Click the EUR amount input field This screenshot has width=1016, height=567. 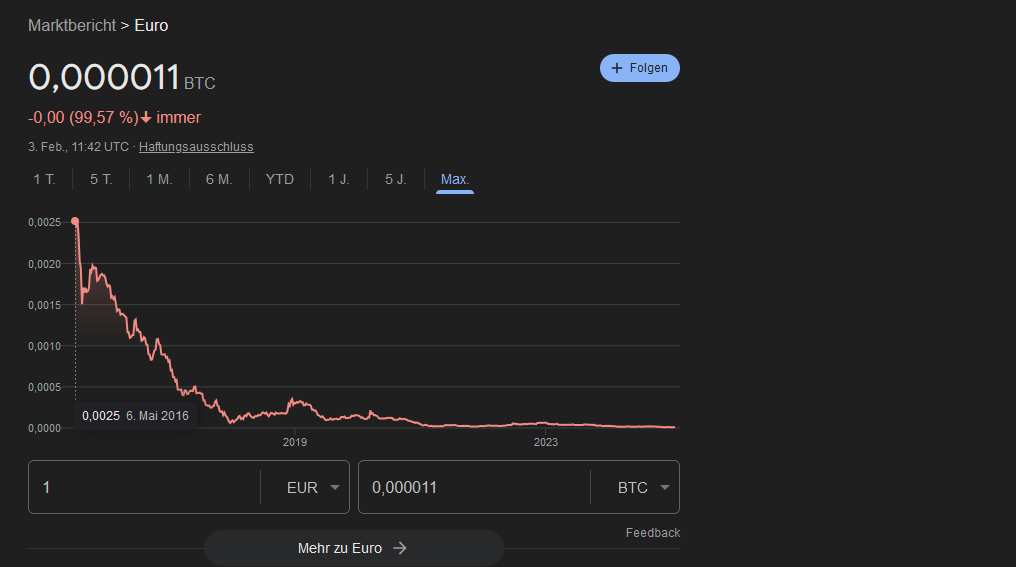click(145, 488)
